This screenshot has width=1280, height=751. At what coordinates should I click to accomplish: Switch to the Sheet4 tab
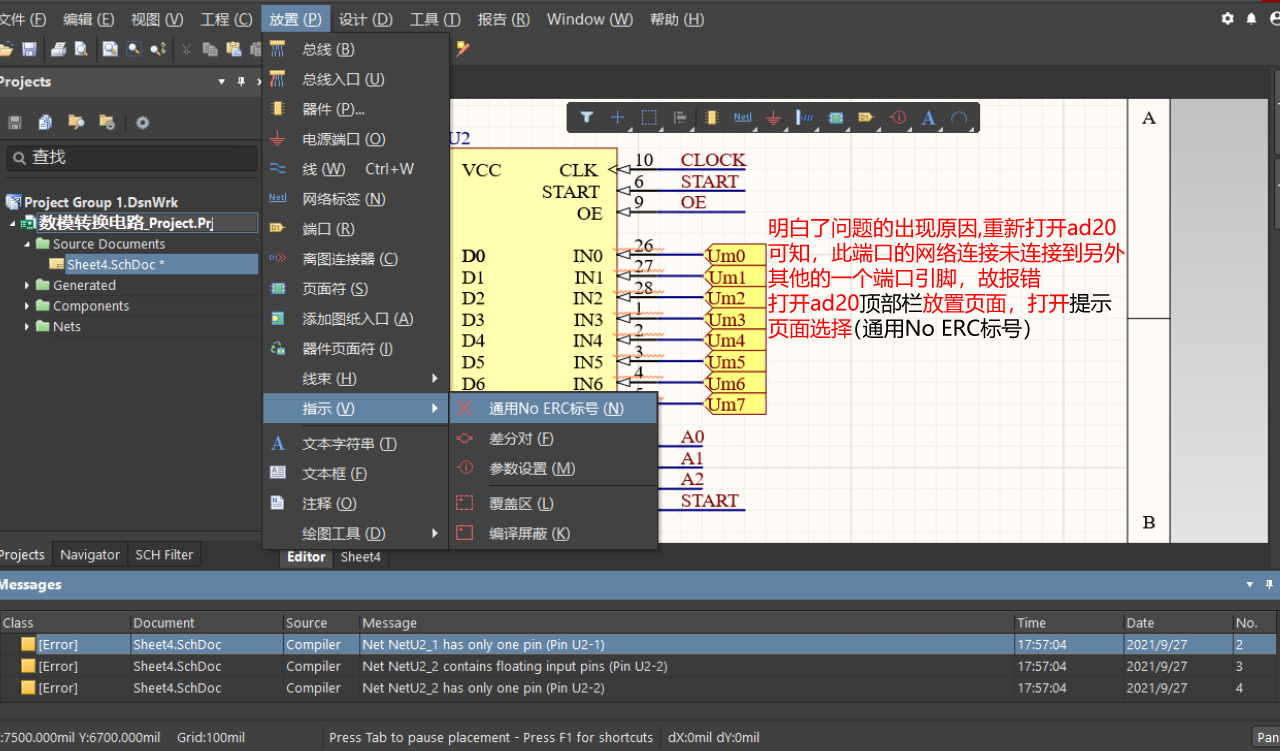[x=360, y=557]
